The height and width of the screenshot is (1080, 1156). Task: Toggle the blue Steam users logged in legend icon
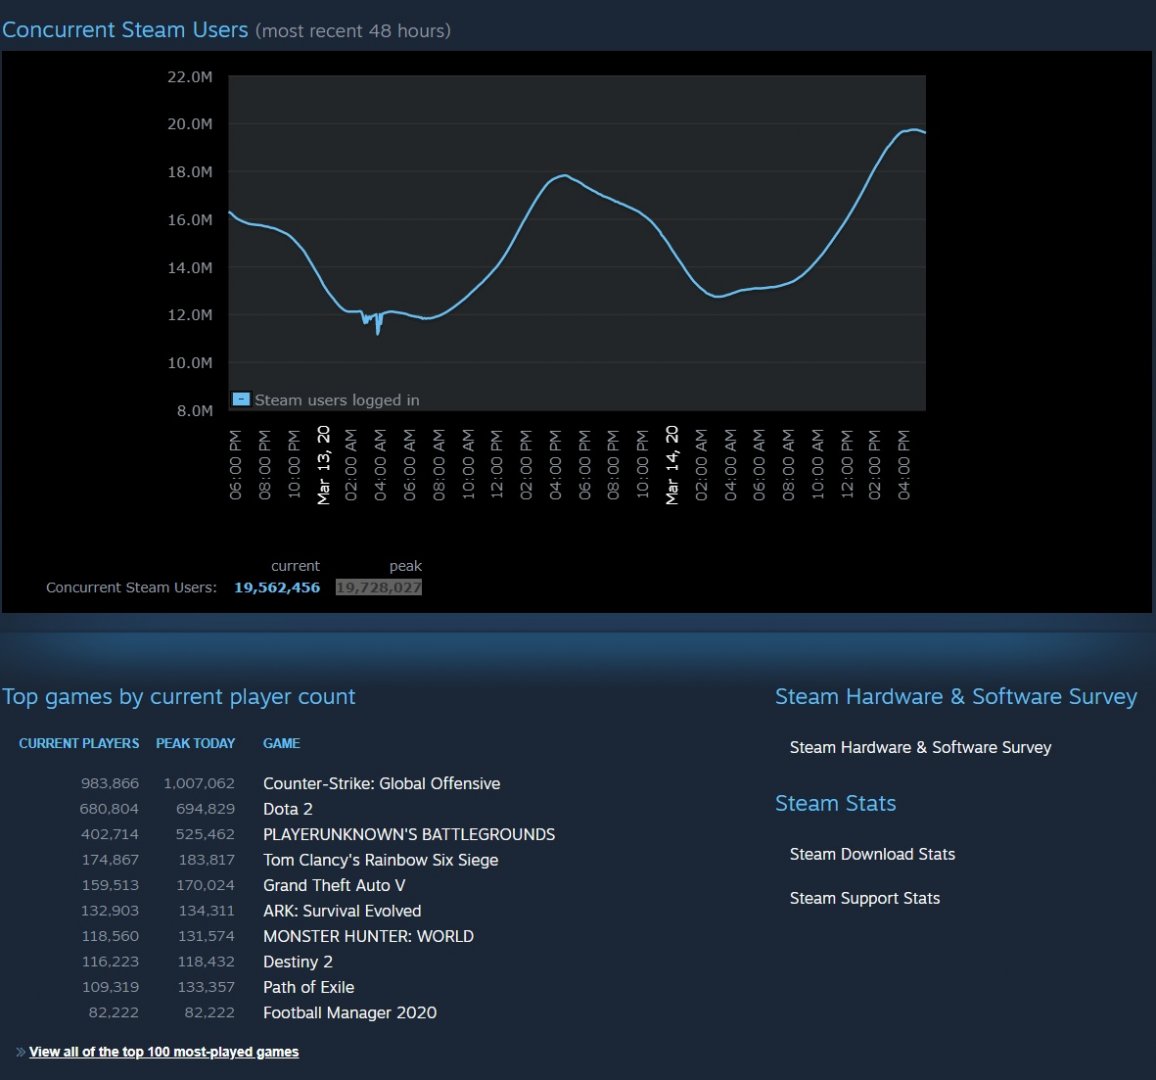[x=241, y=399]
